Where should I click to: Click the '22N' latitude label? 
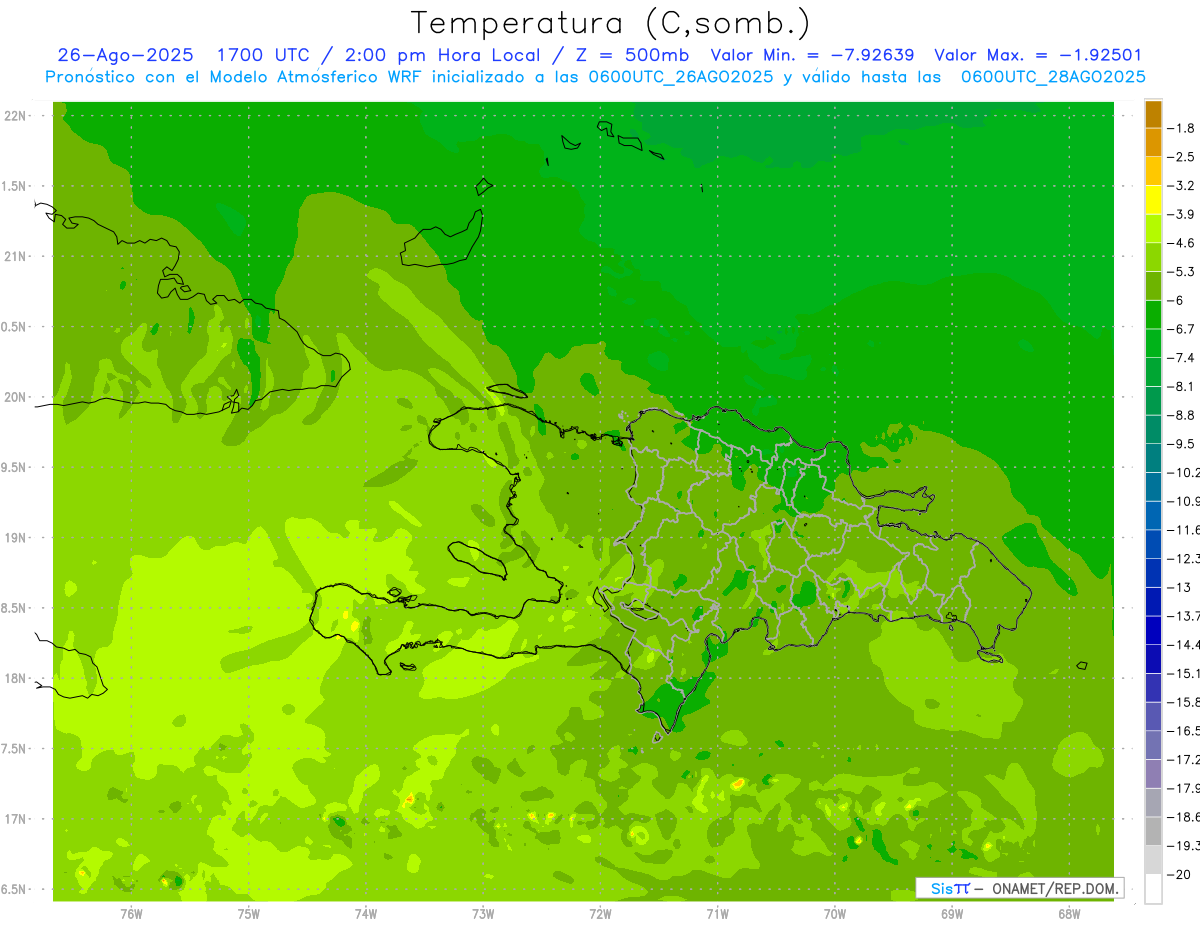[x=15, y=116]
